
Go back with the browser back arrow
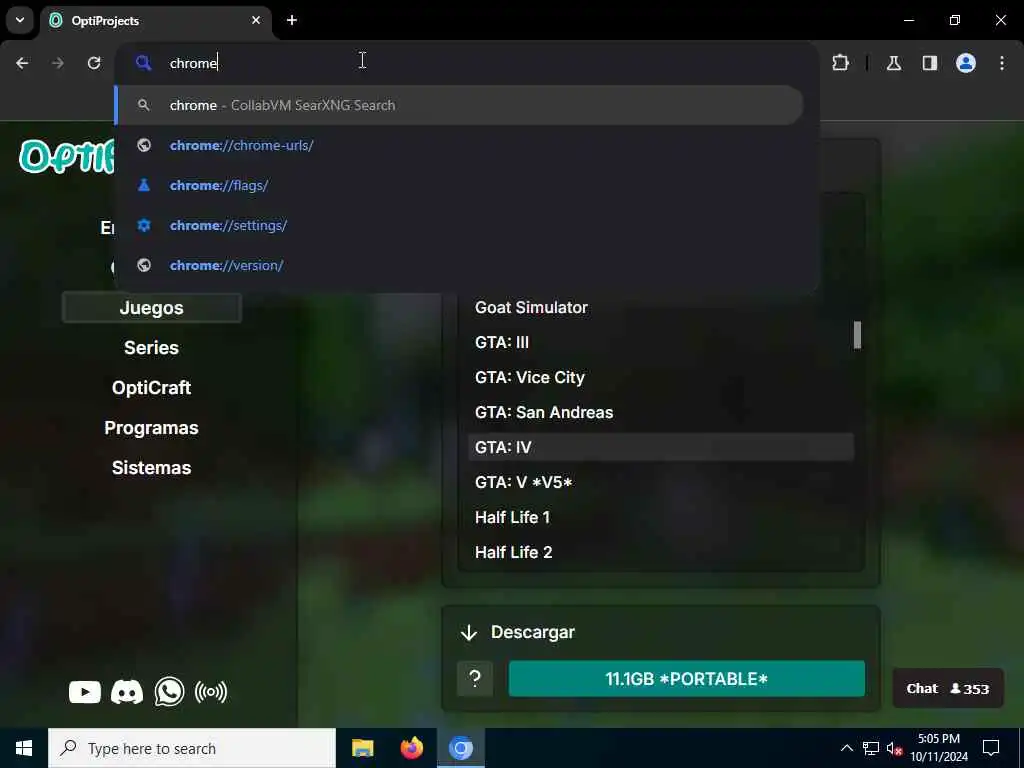tap(22, 63)
